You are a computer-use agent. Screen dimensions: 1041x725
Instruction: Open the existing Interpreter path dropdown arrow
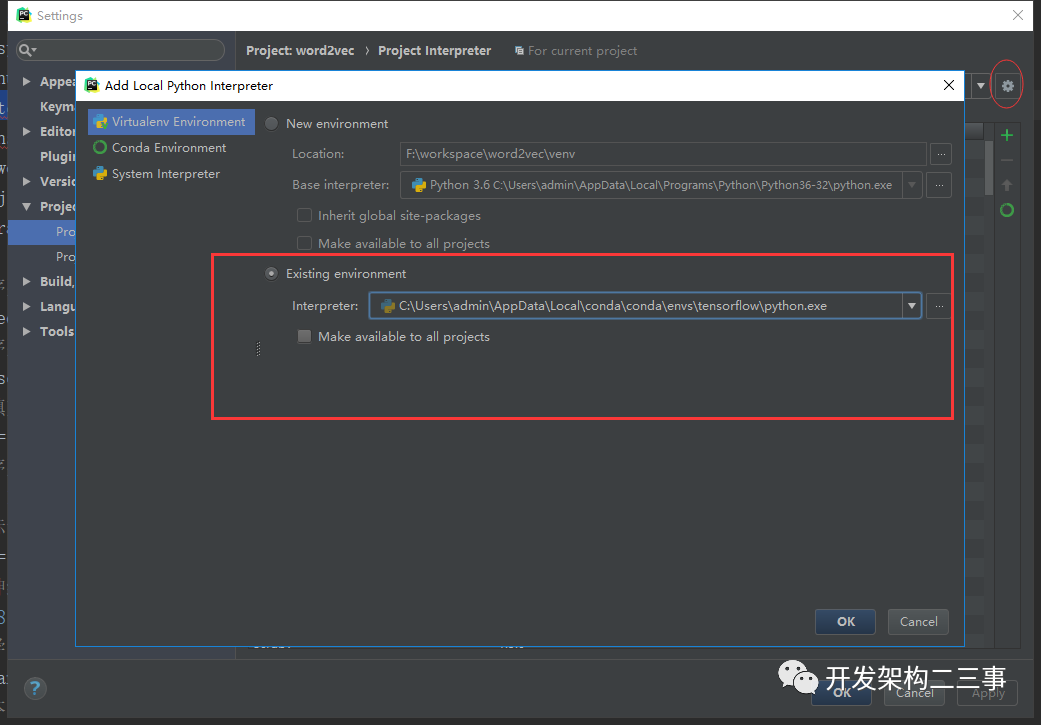tap(912, 306)
